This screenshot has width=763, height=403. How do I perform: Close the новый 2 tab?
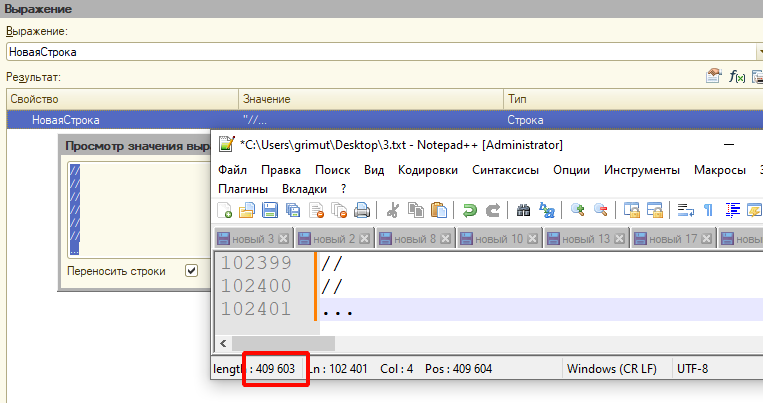click(364, 239)
